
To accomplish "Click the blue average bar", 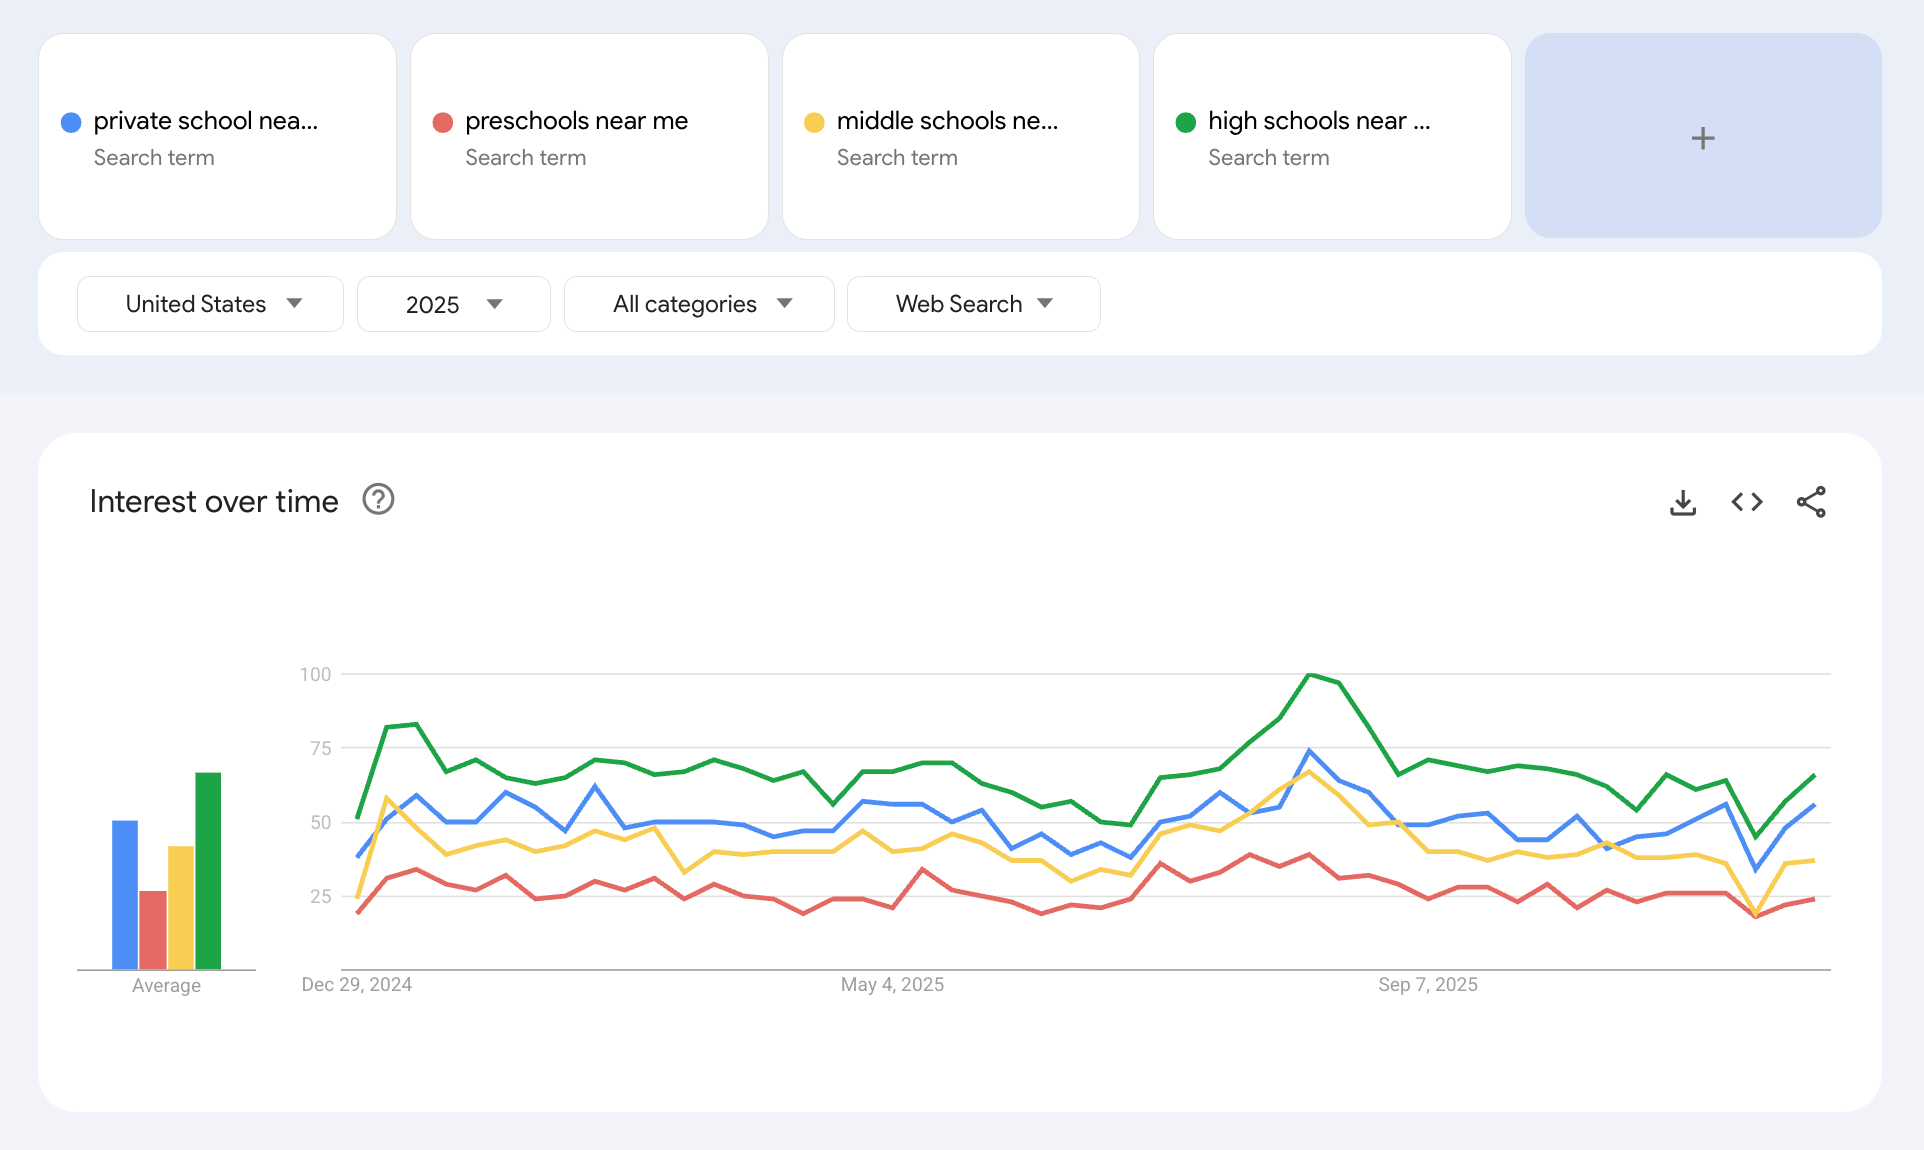I will 125,894.
